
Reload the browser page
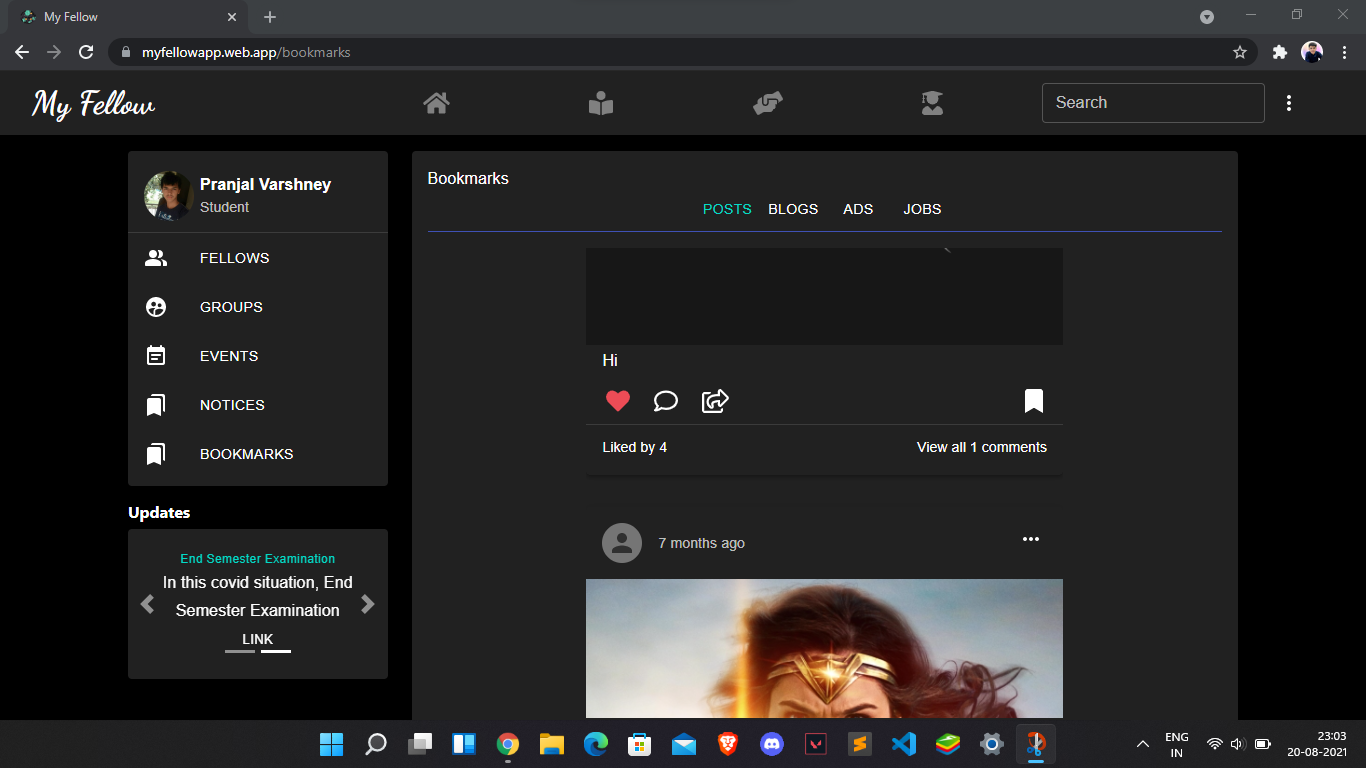point(86,52)
